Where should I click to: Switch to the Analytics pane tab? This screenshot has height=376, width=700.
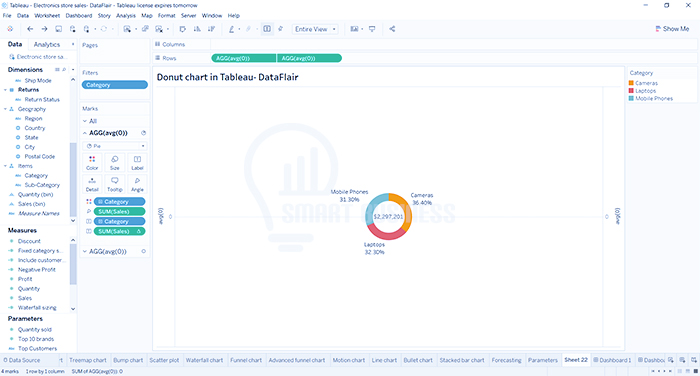click(47, 44)
